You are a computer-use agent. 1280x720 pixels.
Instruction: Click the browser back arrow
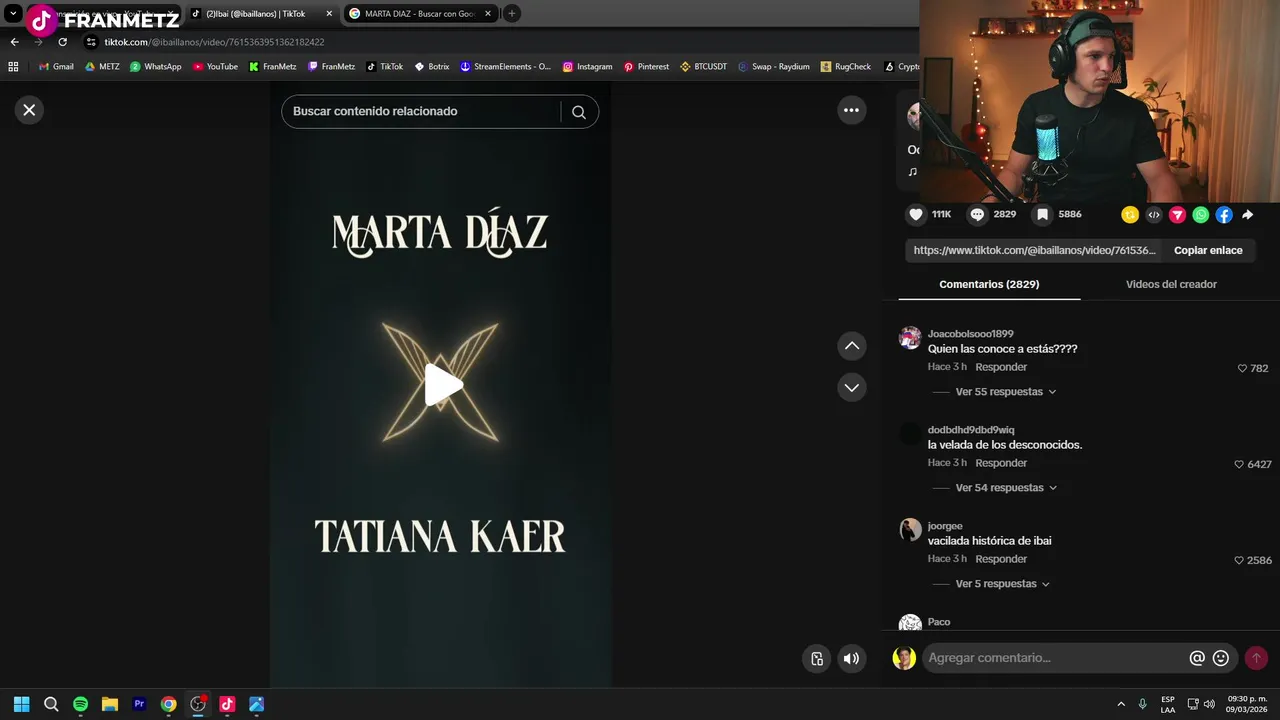14,42
